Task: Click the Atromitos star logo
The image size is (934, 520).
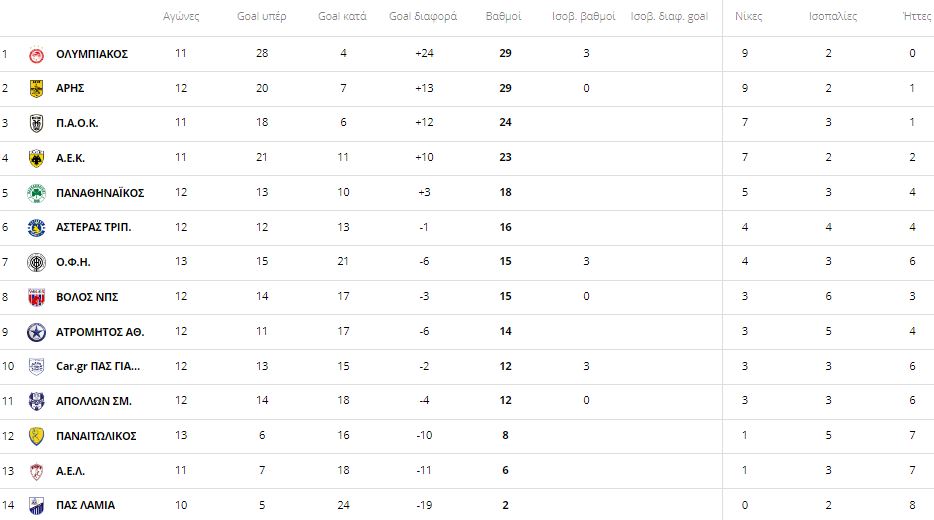Action: 36,332
